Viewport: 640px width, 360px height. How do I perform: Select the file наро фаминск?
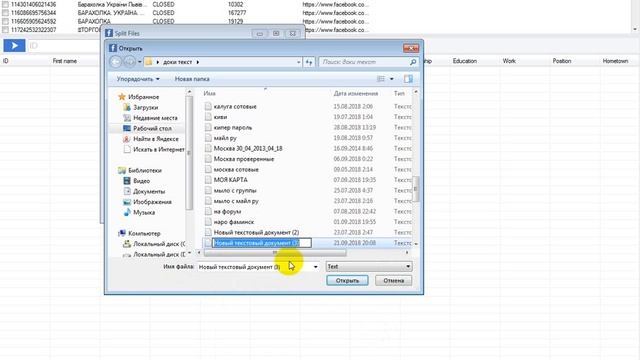point(233,222)
